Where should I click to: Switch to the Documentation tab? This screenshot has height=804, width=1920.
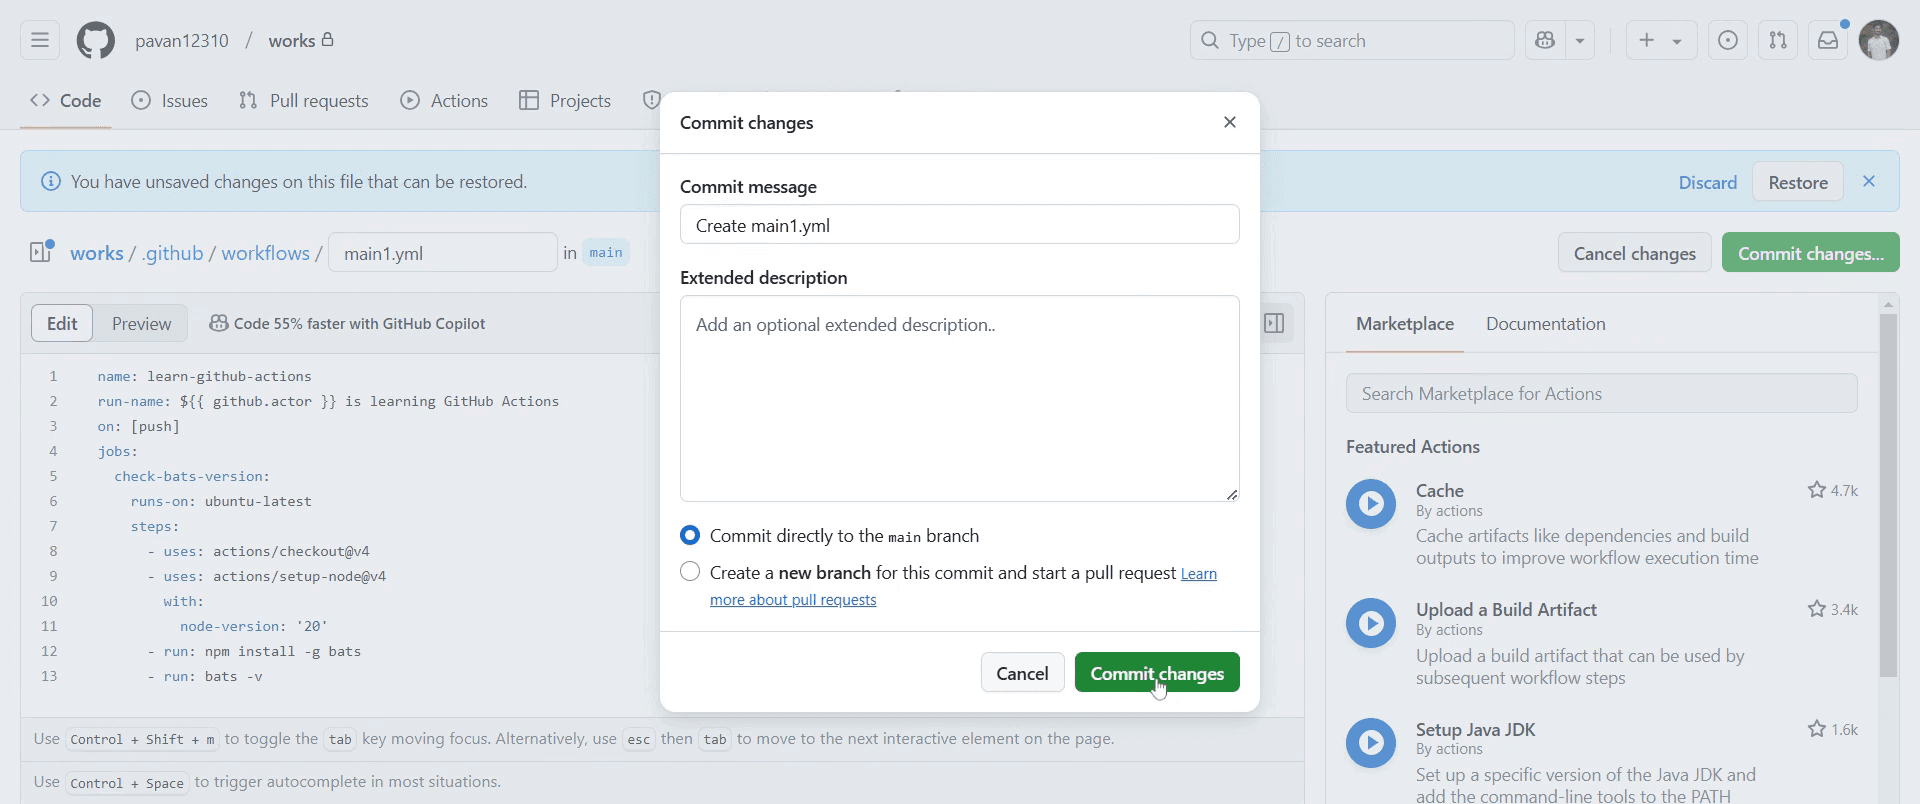click(x=1545, y=324)
